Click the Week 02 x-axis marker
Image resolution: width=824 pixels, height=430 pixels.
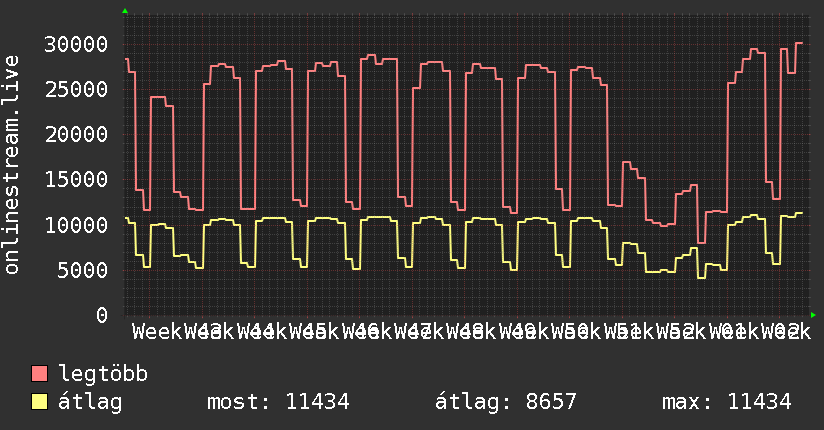pyautogui.click(x=786, y=332)
